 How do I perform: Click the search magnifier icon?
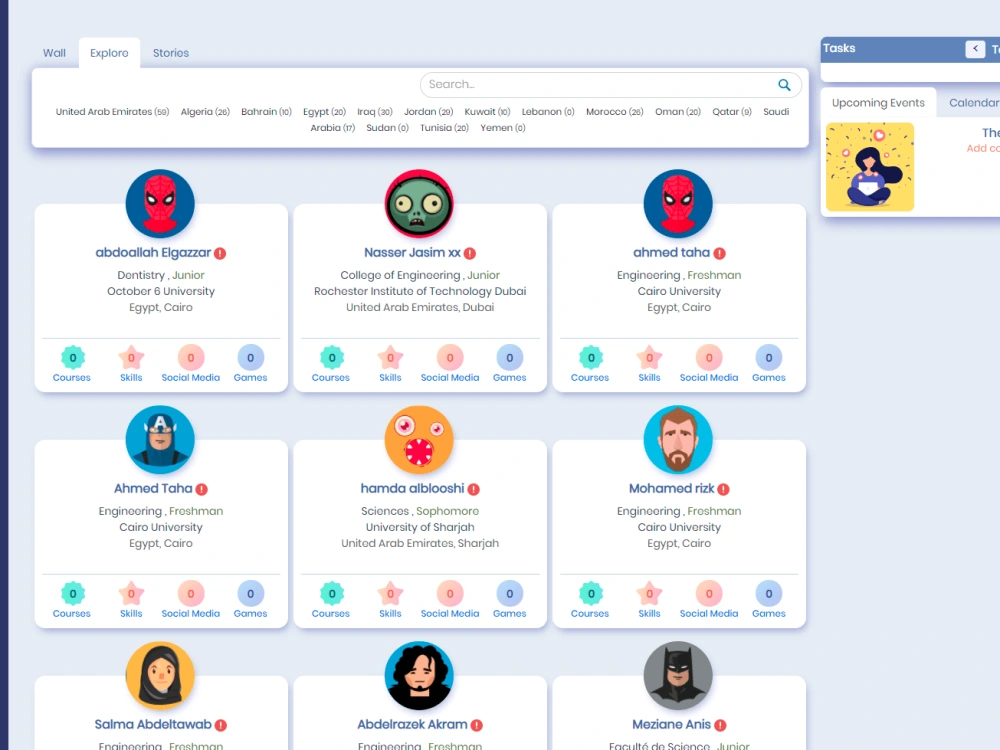click(x=784, y=85)
